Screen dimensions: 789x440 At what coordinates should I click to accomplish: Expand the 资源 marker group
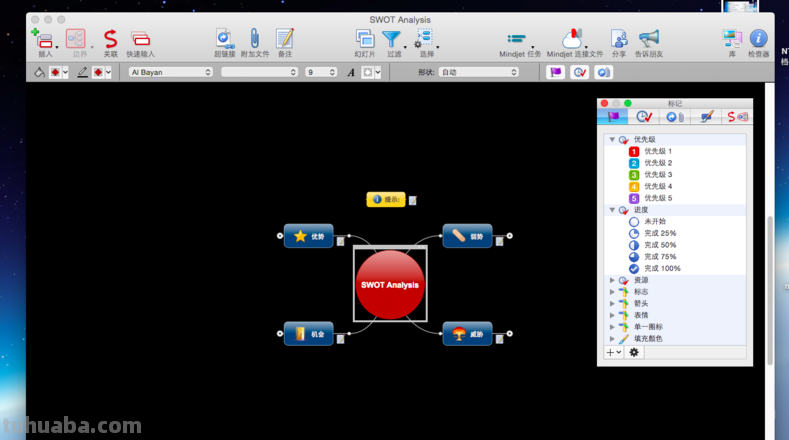[612, 280]
